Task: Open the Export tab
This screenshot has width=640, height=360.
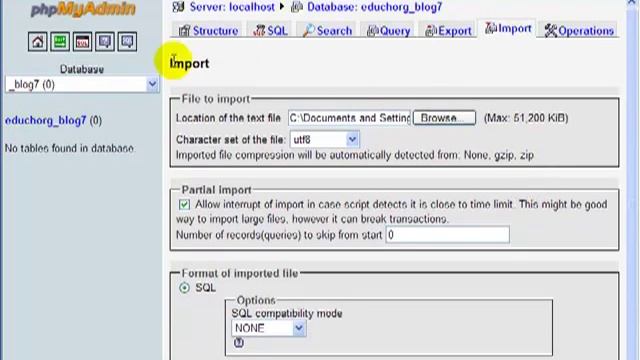Action: pos(448,31)
